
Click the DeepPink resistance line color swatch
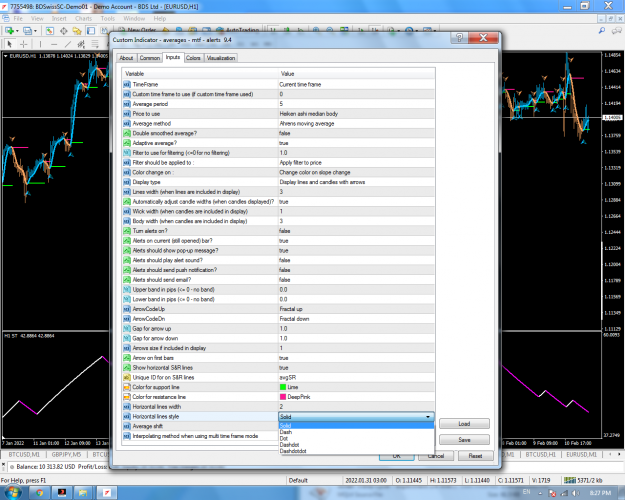click(x=283, y=397)
